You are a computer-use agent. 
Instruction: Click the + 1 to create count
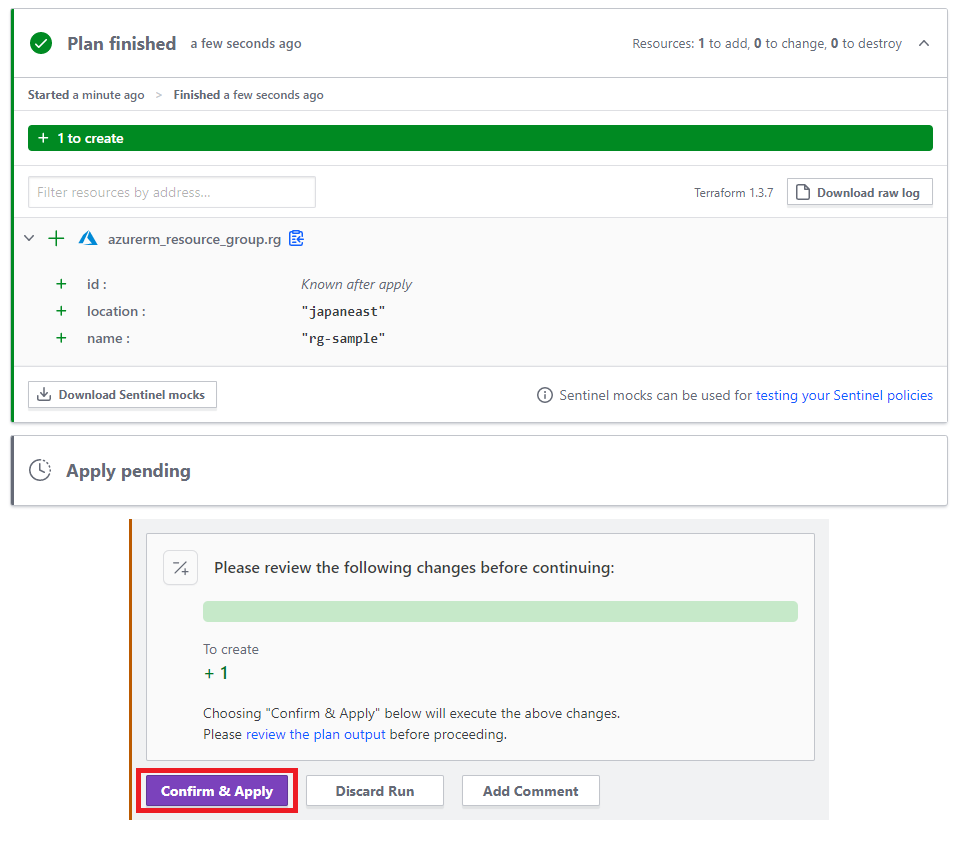(217, 673)
